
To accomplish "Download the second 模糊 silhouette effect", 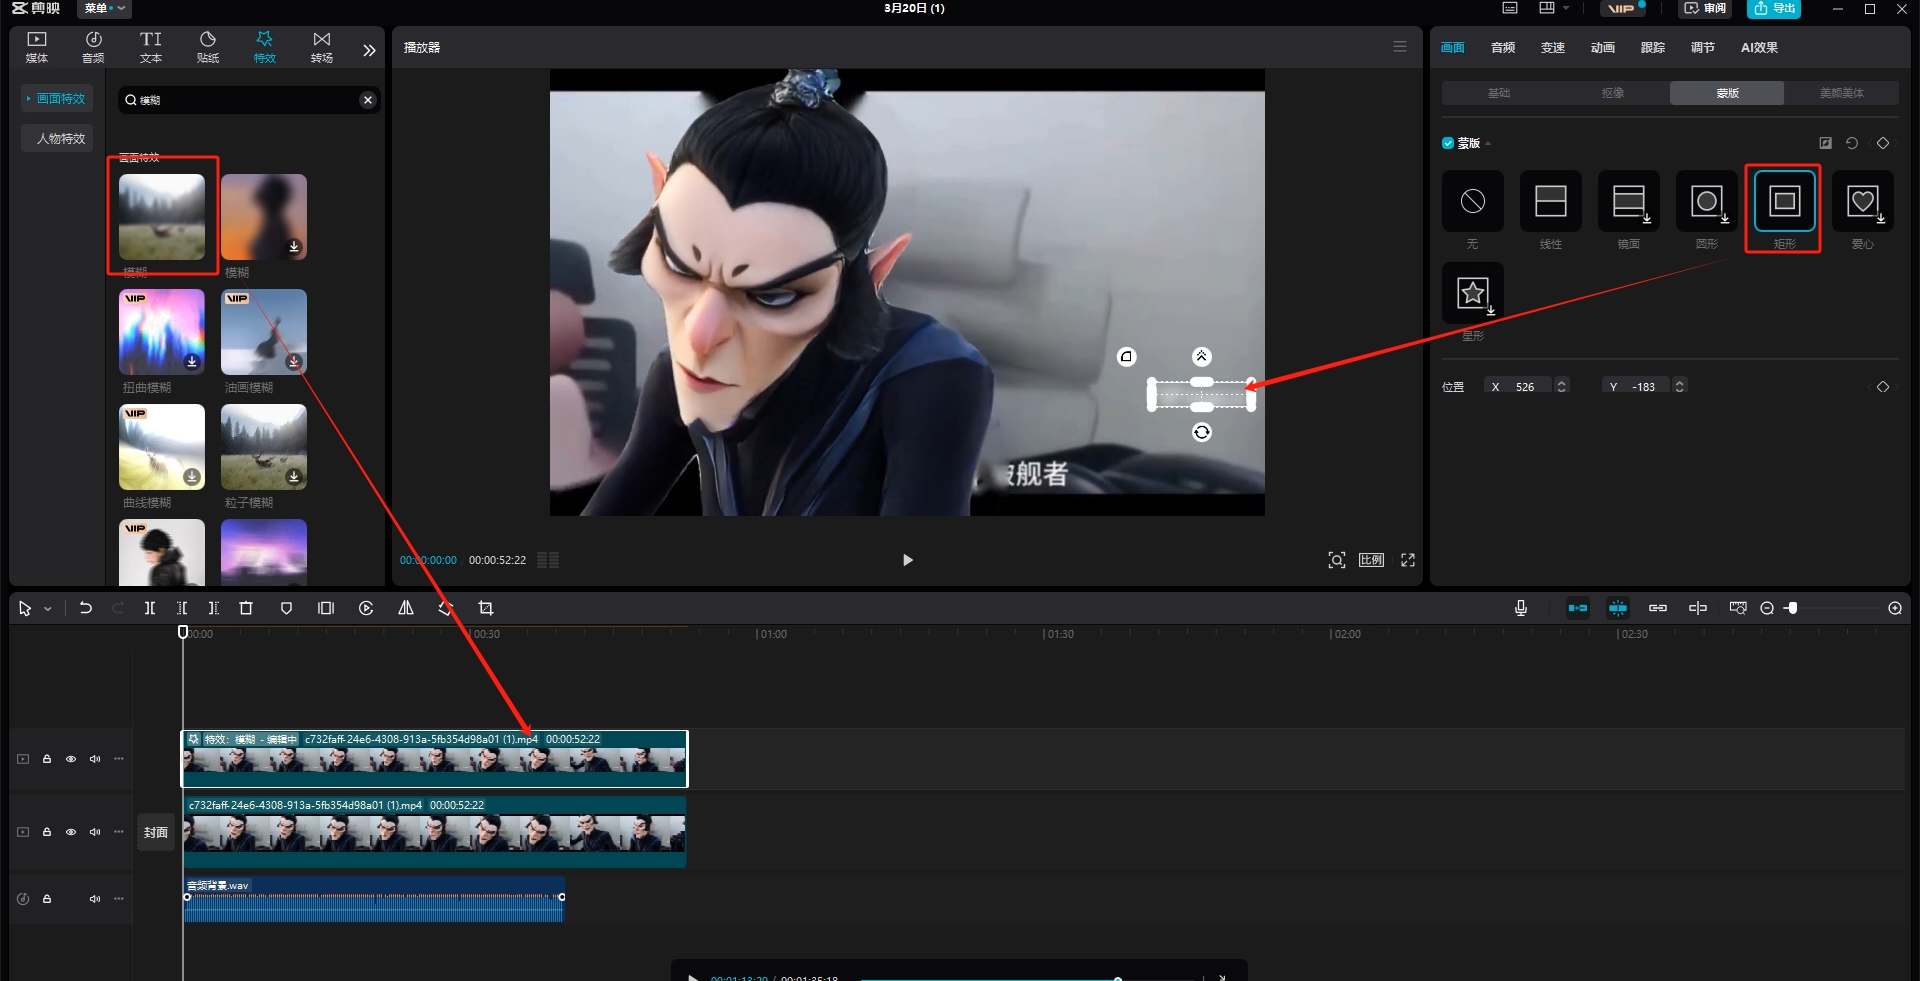I will click(x=294, y=246).
